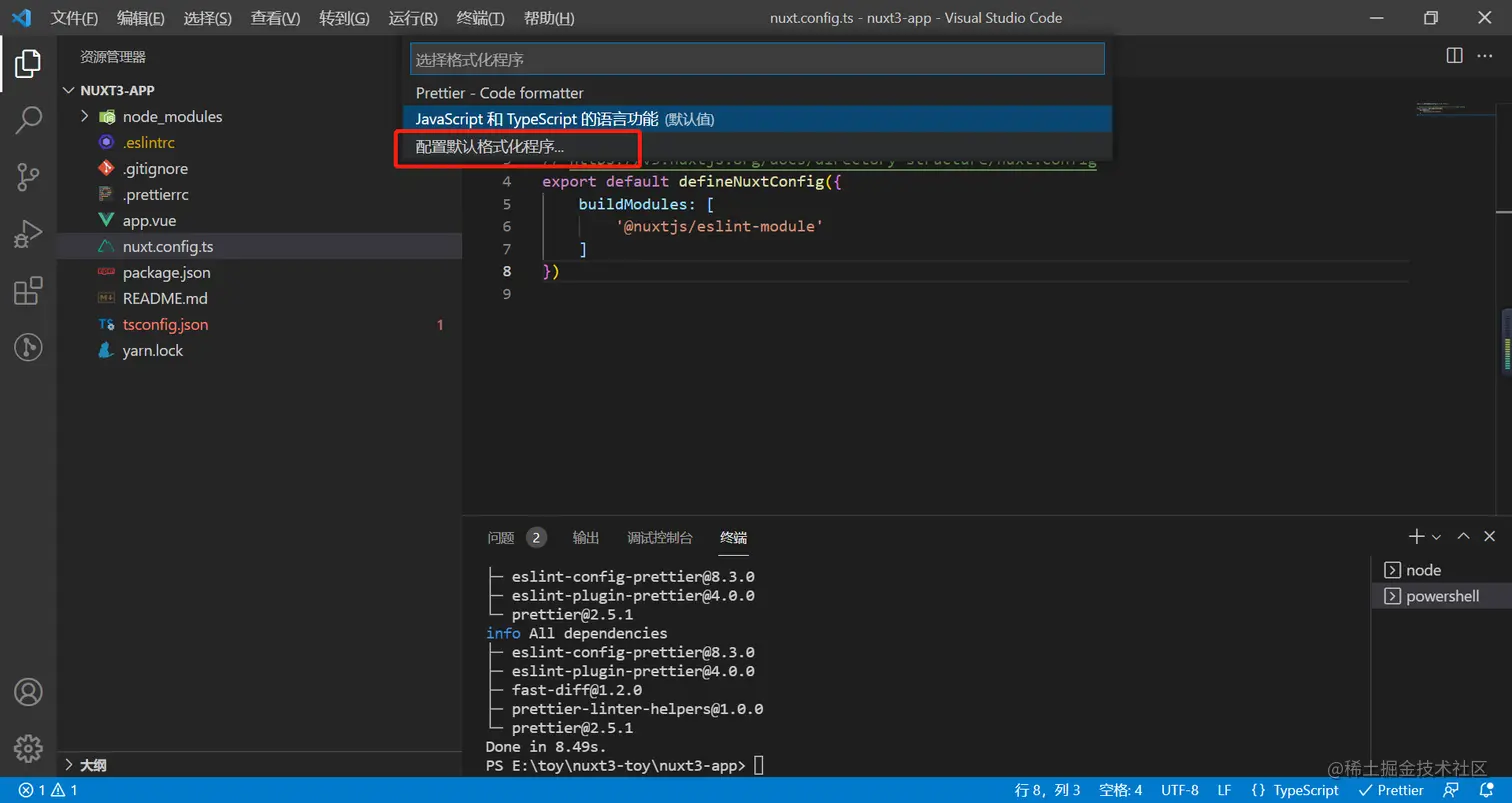Switch to the powershell terminal session
The height and width of the screenshot is (803, 1512).
[1441, 596]
